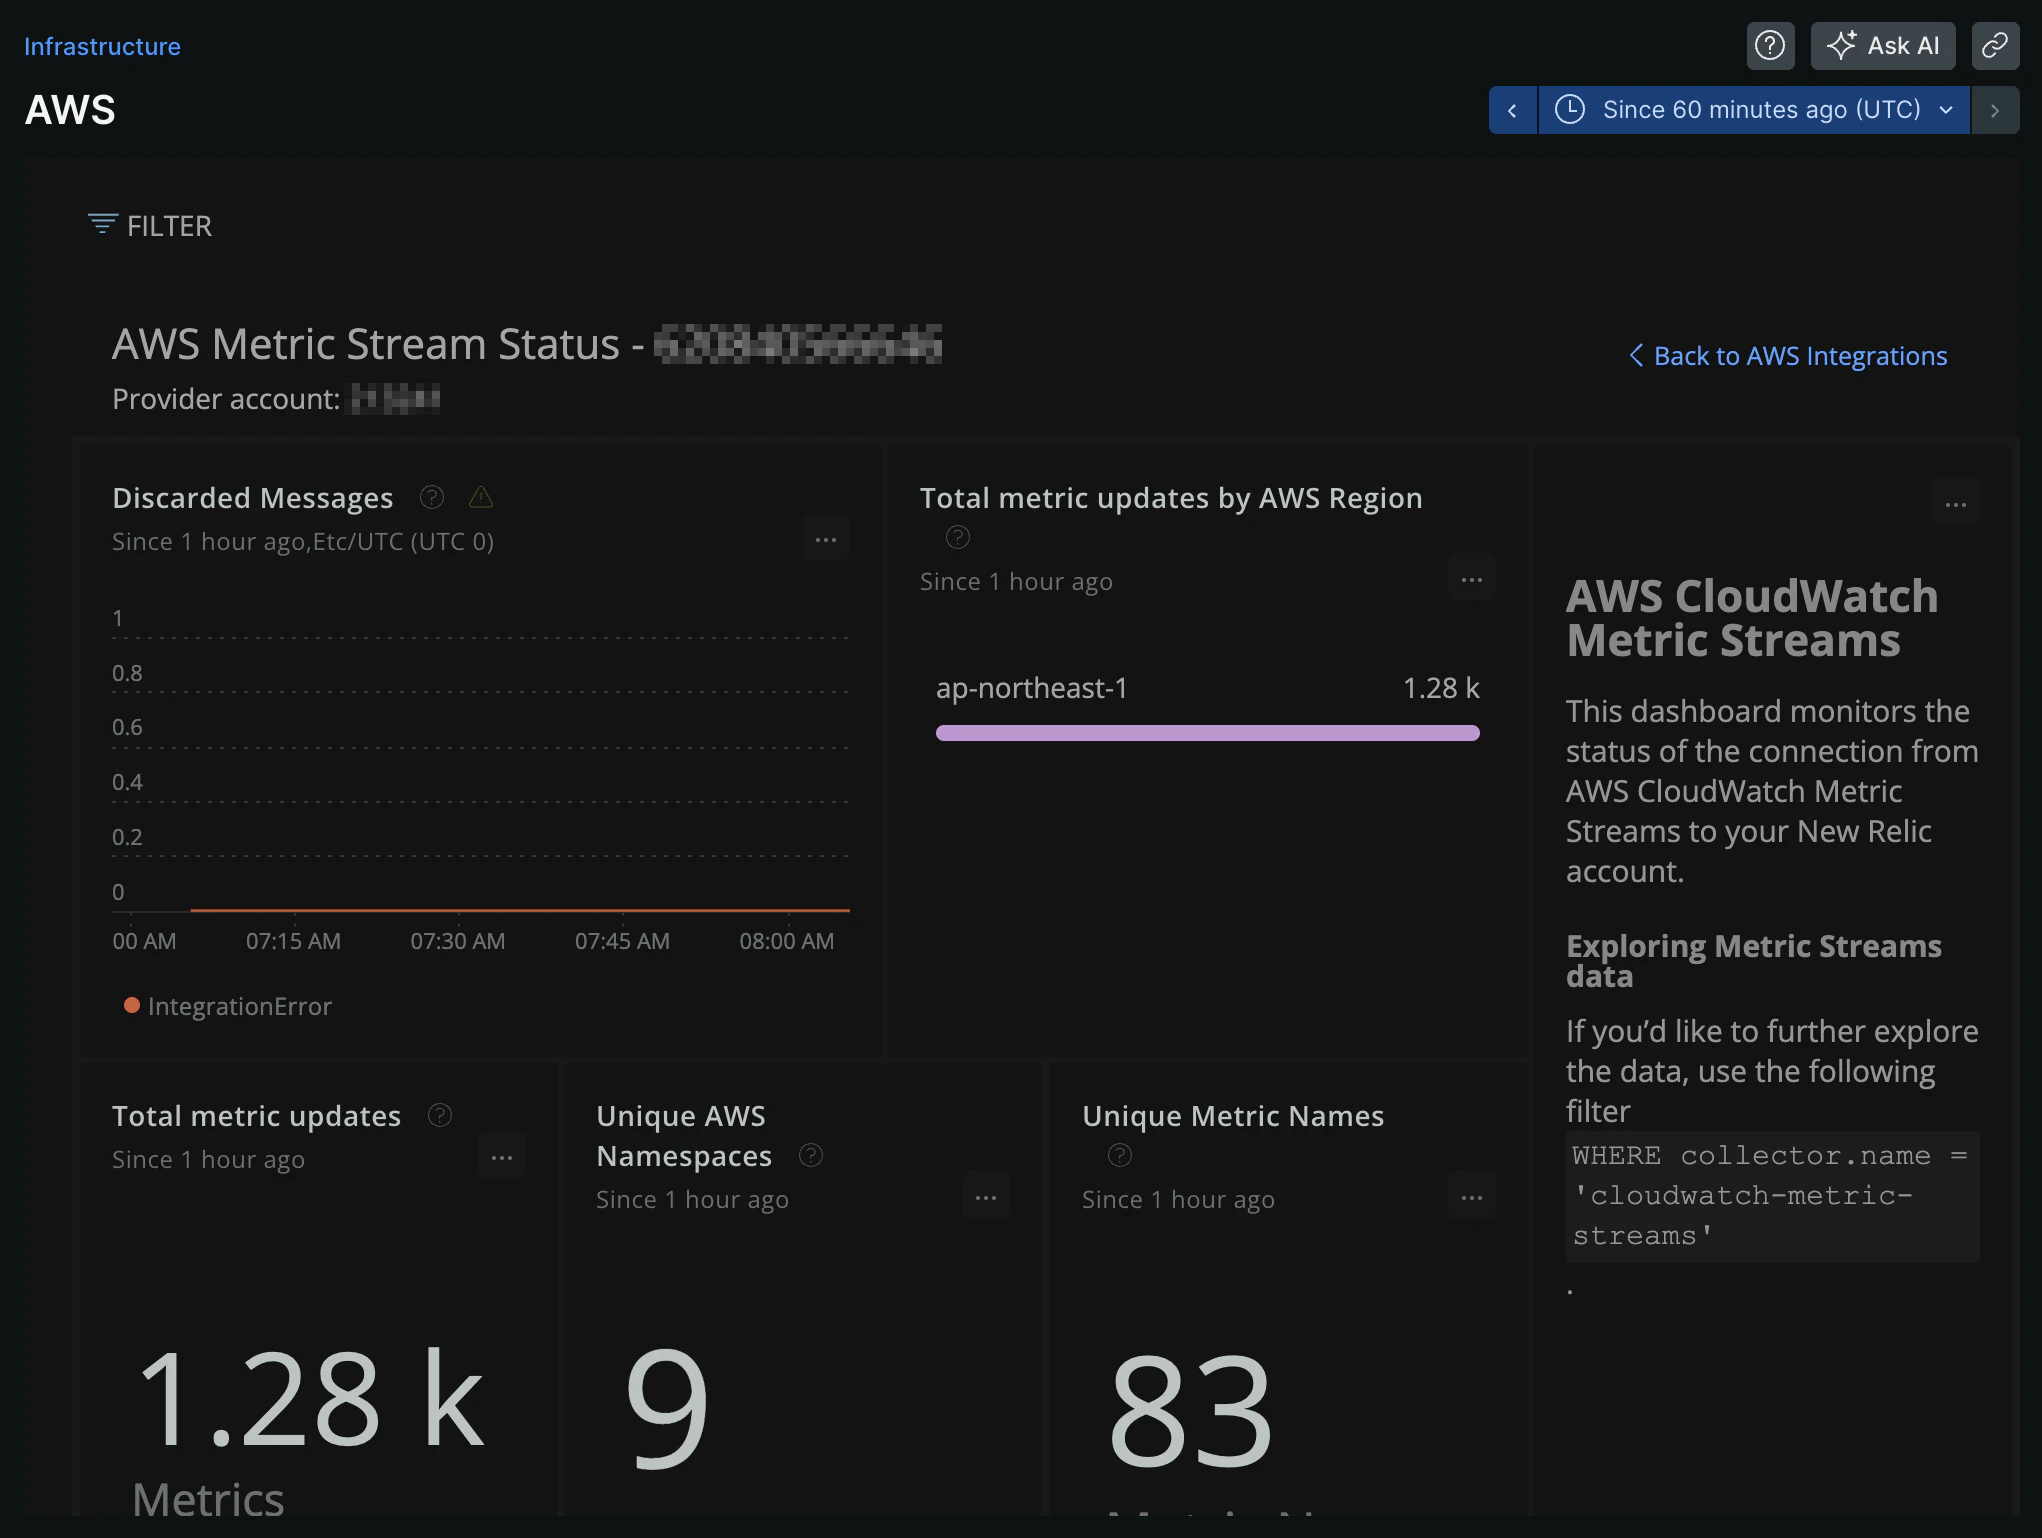Click the Discarded Messages widget title
Viewport: 2042px width, 1538px height.
pos(253,497)
